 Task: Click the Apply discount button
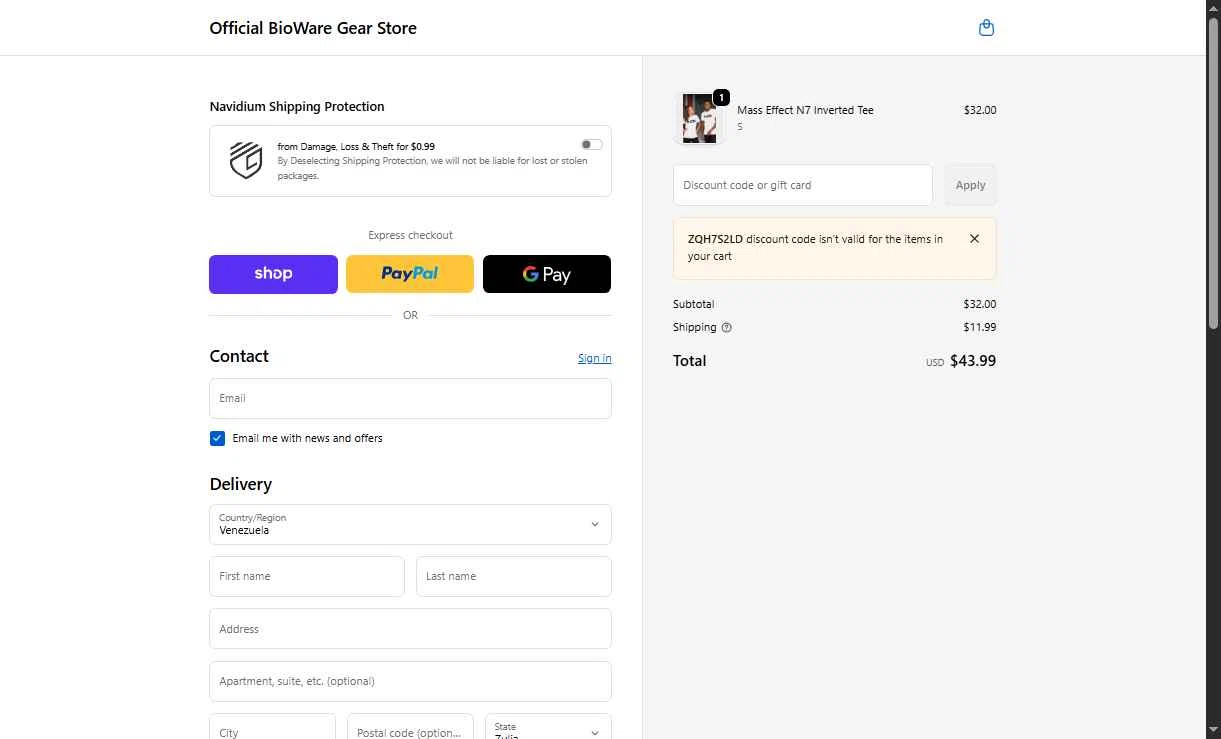coord(970,185)
